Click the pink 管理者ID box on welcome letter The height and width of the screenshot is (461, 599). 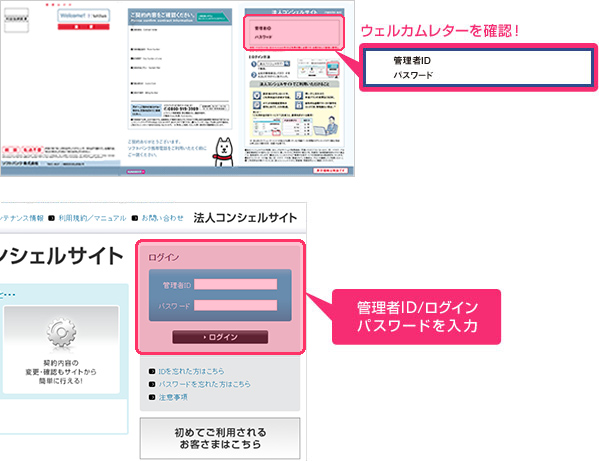coord(293,32)
